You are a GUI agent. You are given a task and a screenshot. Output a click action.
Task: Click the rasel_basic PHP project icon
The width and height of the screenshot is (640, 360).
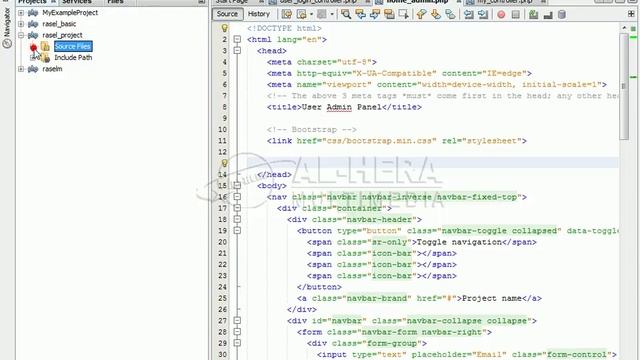(x=33, y=24)
